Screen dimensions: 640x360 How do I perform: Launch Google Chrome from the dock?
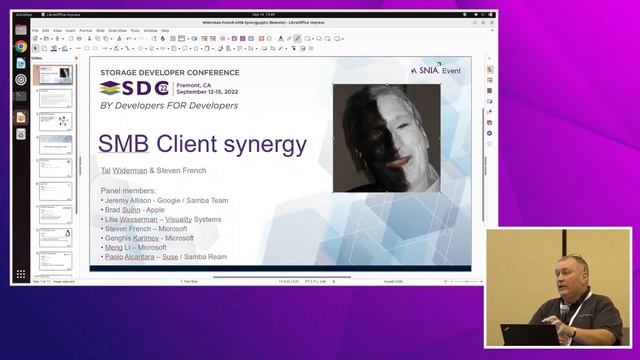21,46
